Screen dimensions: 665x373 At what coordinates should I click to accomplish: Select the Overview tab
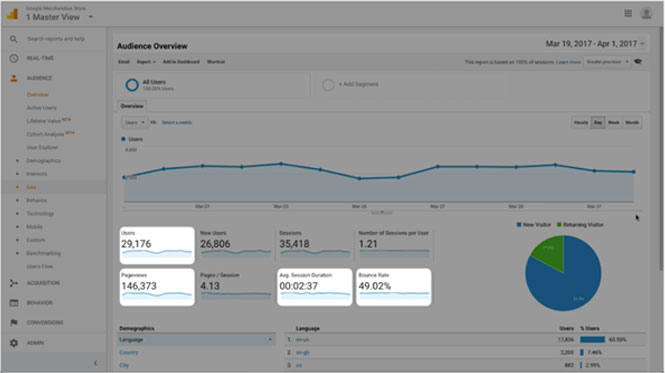coord(132,106)
